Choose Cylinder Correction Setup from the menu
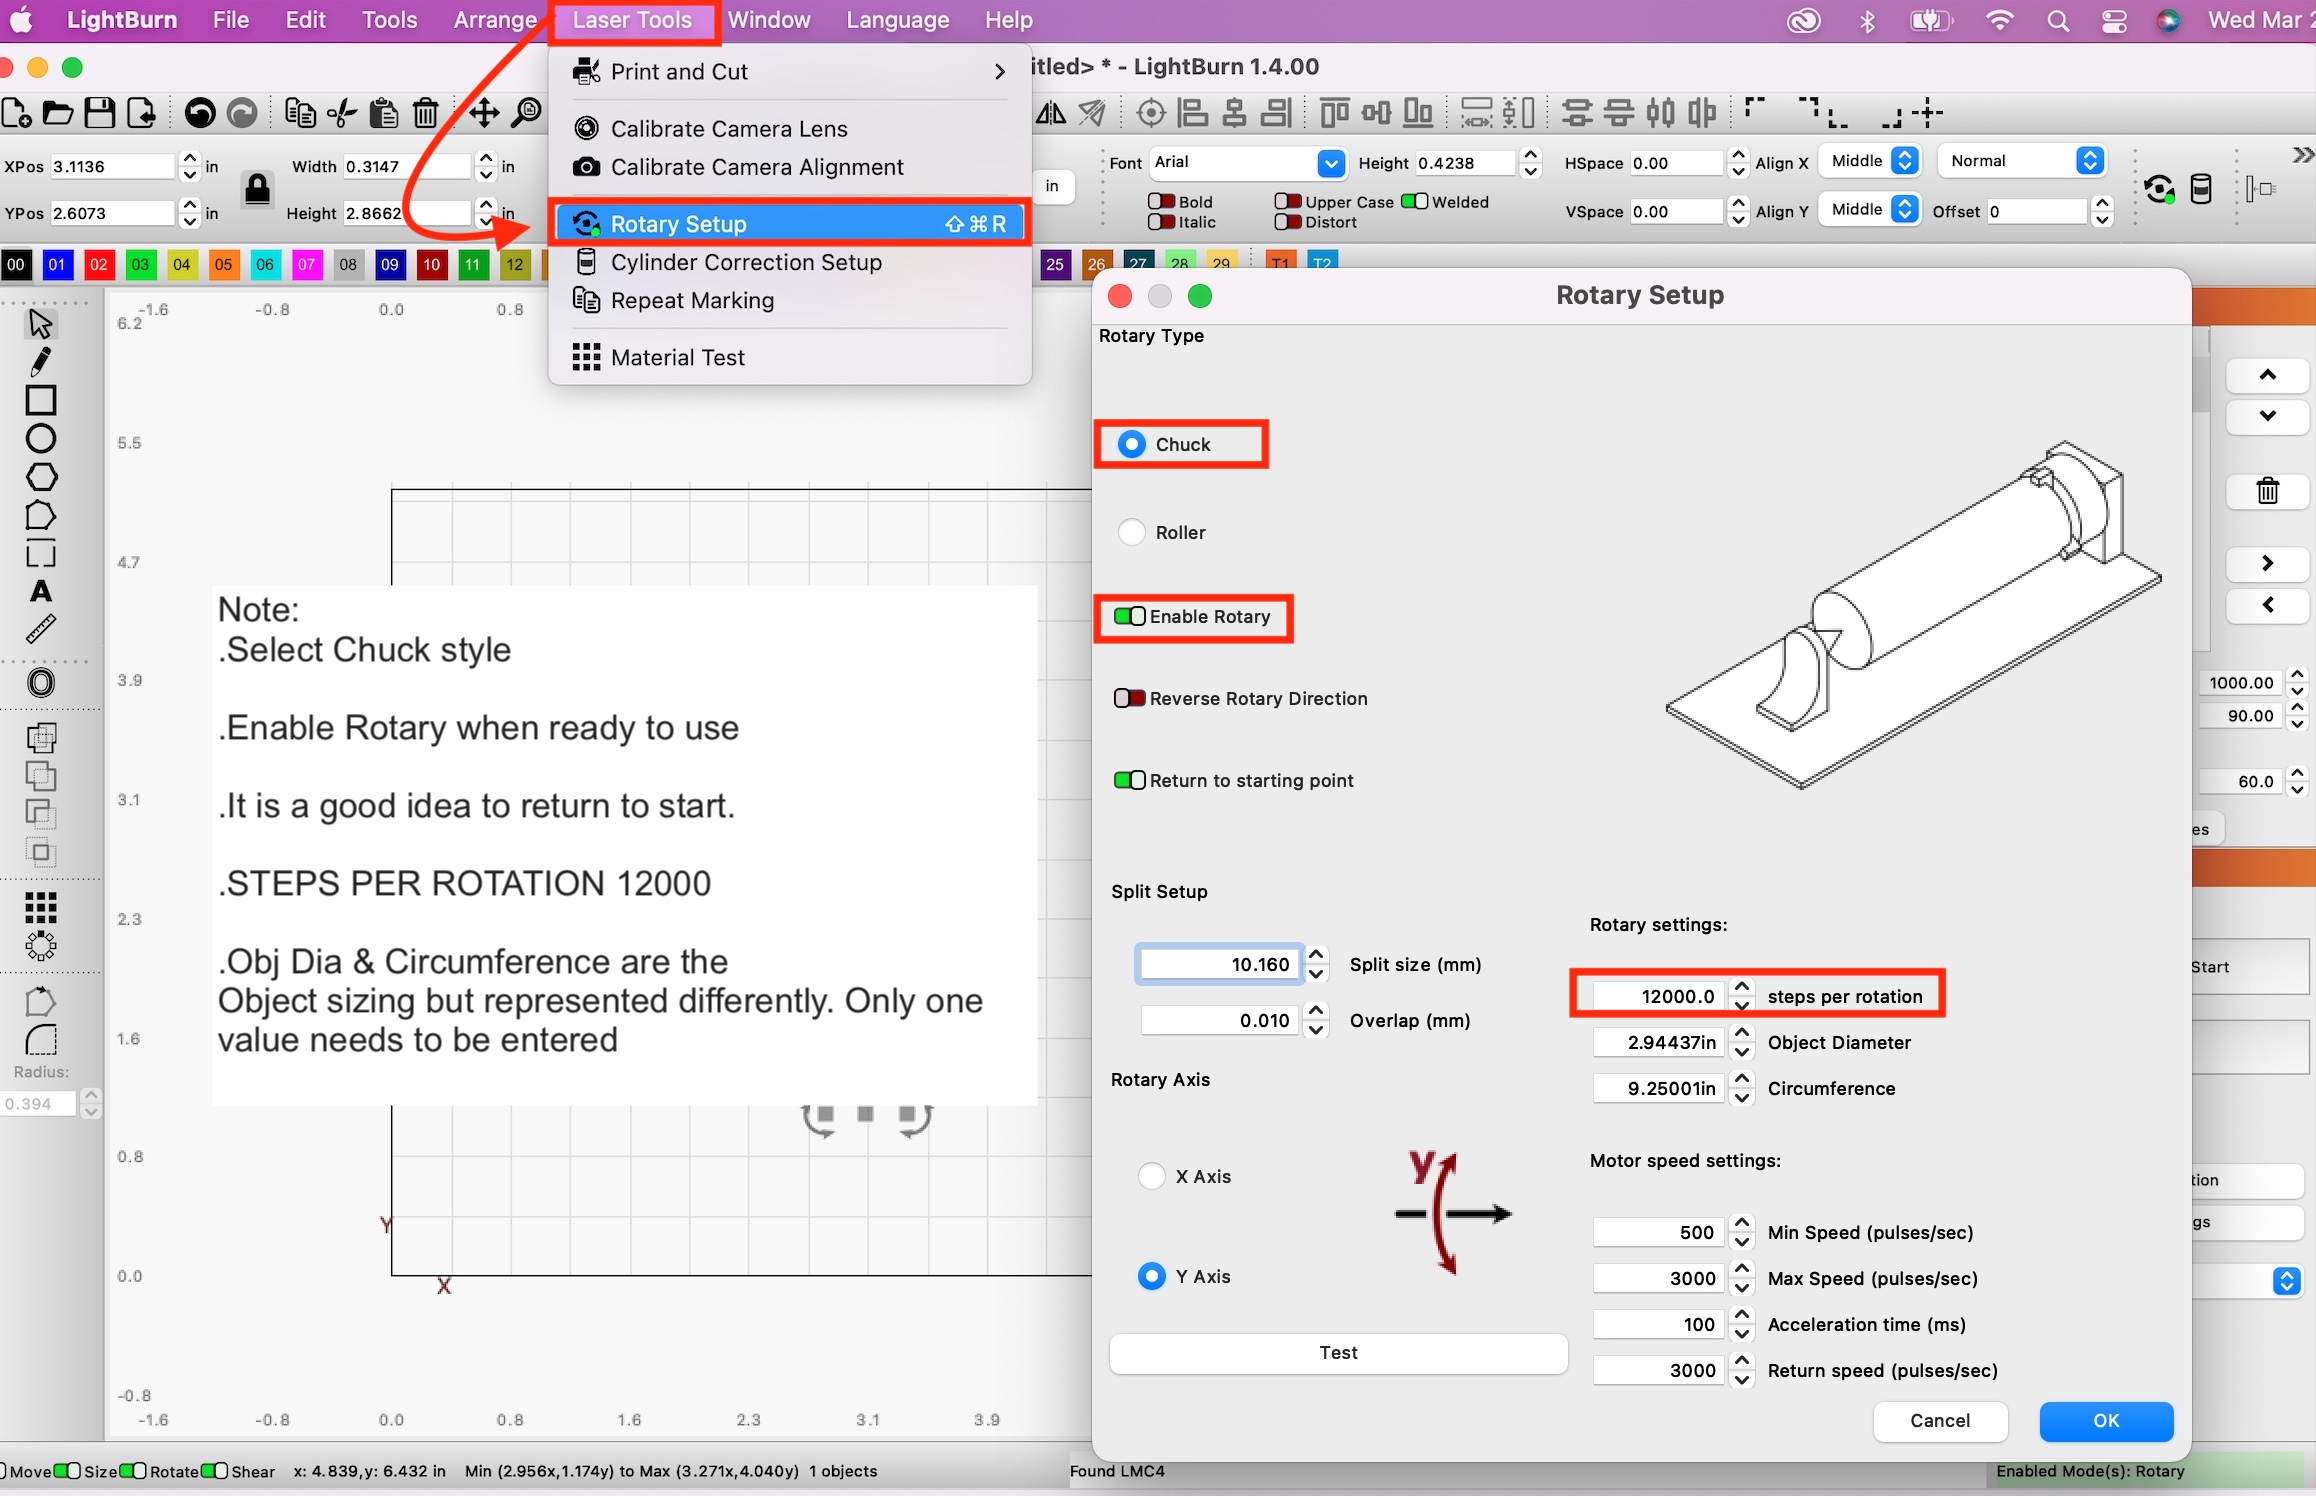Image resolution: width=2316 pixels, height=1496 pixels. coord(747,262)
